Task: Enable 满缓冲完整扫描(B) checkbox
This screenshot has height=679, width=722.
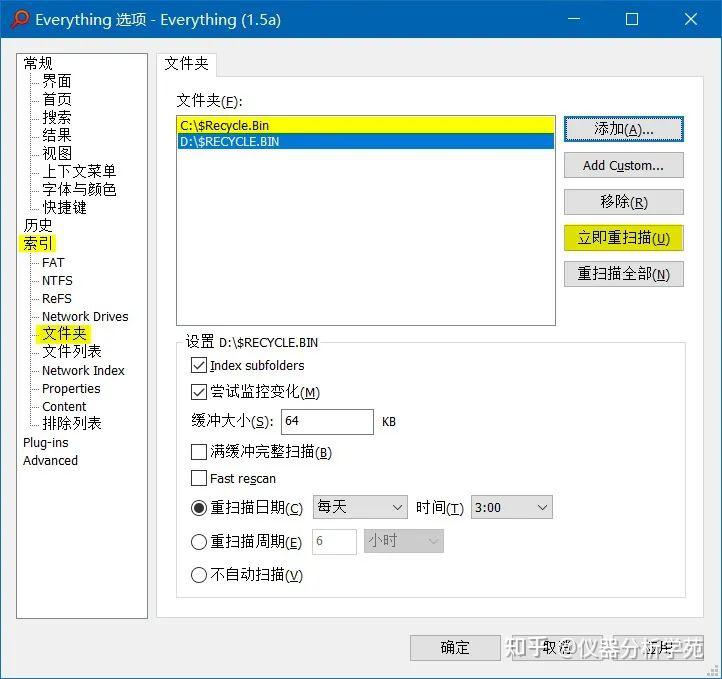Action: coord(198,452)
